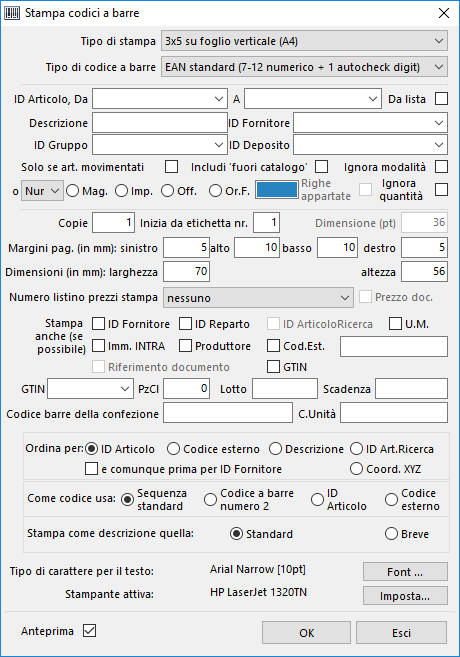Click the barcode icon in title bar
Viewport: 460px width, 657px height.
coord(12,13)
